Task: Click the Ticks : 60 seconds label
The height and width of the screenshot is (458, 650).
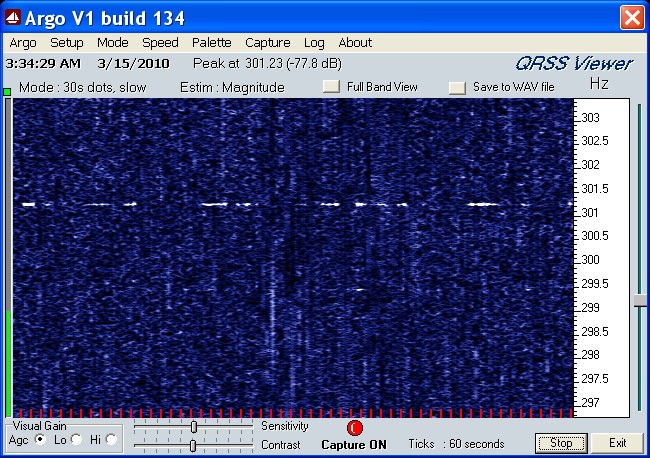Action: pyautogui.click(x=456, y=444)
